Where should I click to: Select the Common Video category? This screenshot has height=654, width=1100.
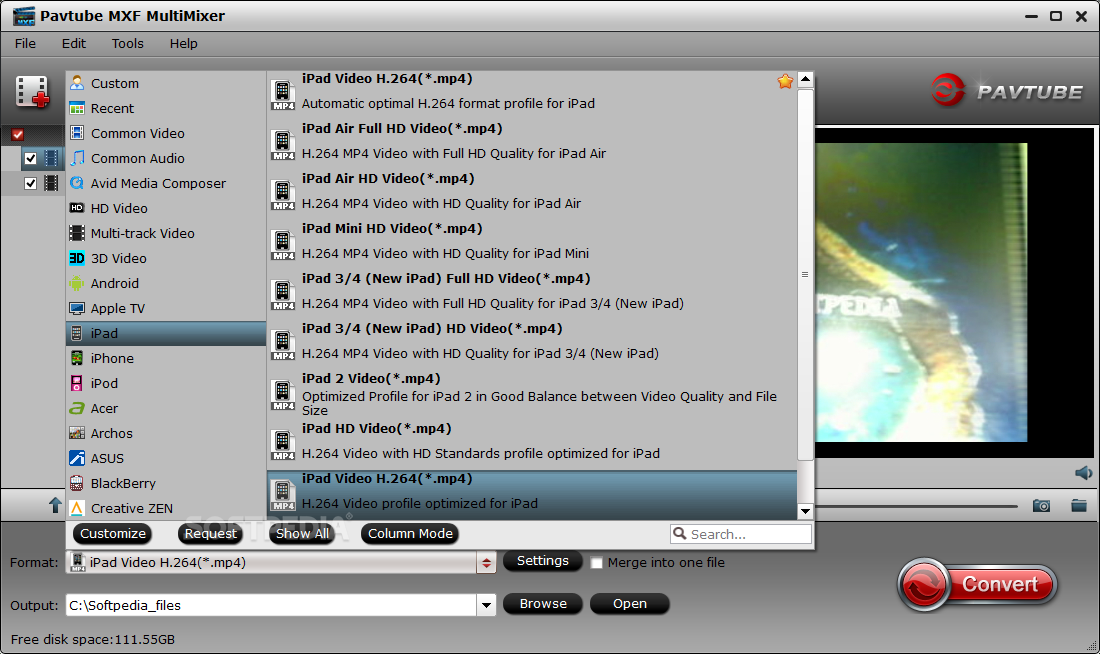coord(166,133)
